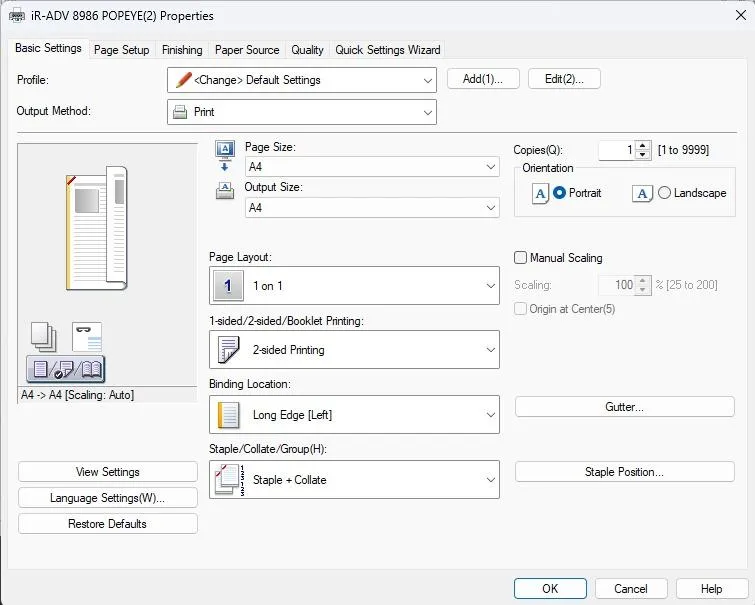The height and width of the screenshot is (605, 755).
Task: Click the document preview thumbnail
Action: click(97, 228)
